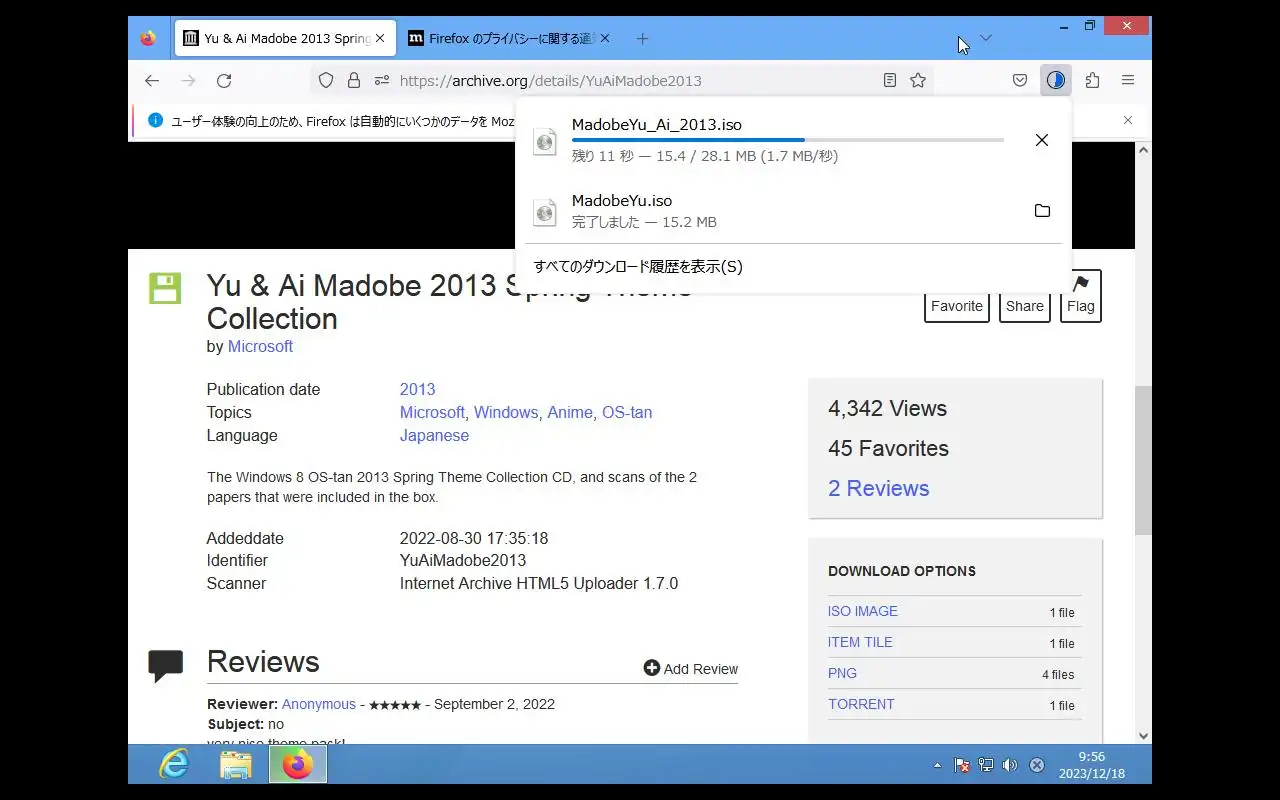Open a new tab with plus button
Screen dimensions: 1280x800
[642, 39]
